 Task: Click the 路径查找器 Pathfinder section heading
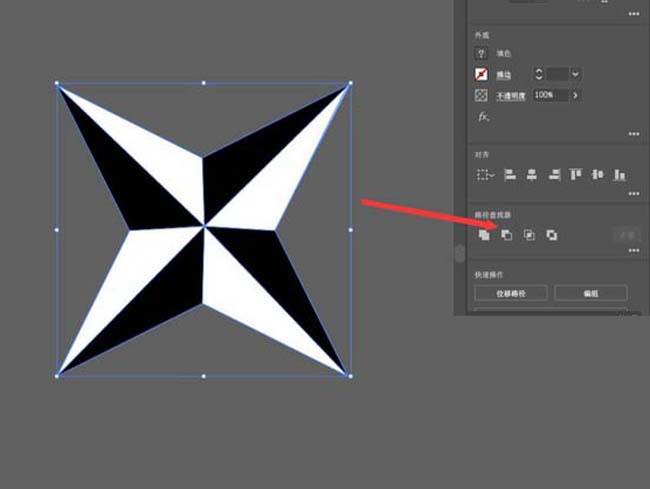coord(492,215)
